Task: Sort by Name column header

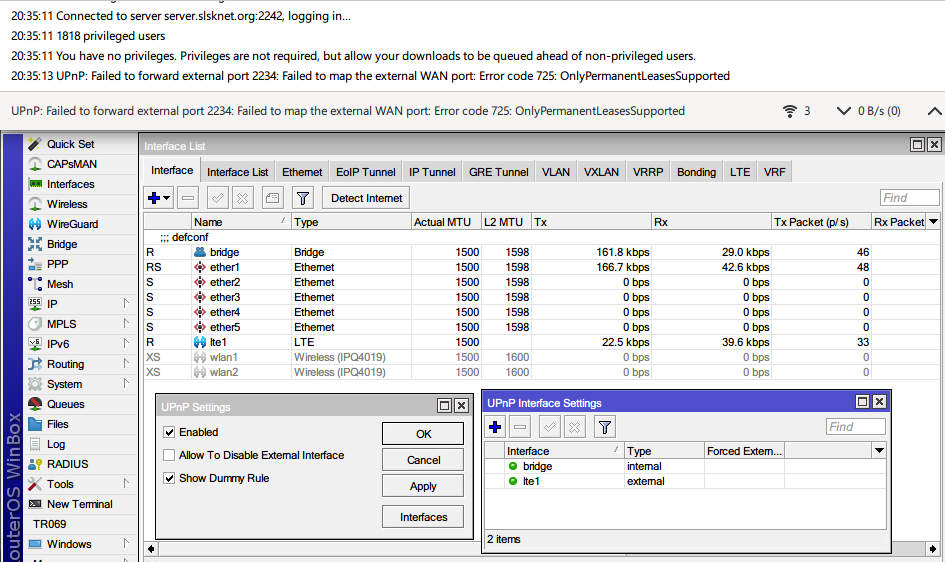Action: click(241, 222)
